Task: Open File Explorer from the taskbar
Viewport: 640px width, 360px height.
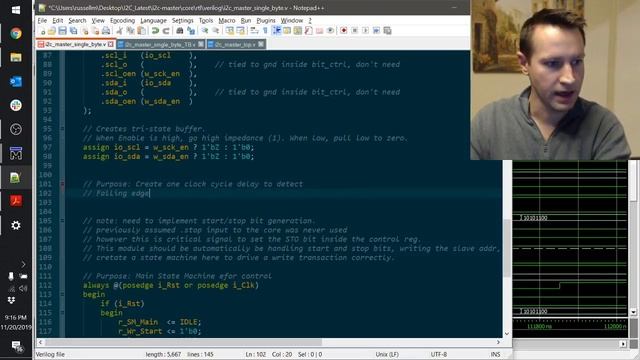Action: [16, 58]
